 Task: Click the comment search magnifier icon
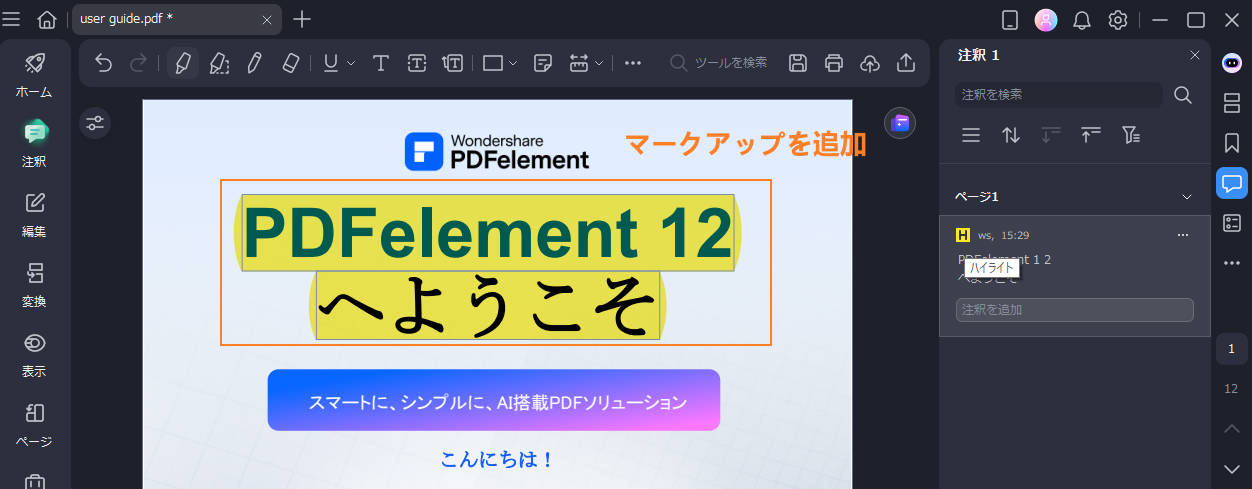click(x=1182, y=95)
